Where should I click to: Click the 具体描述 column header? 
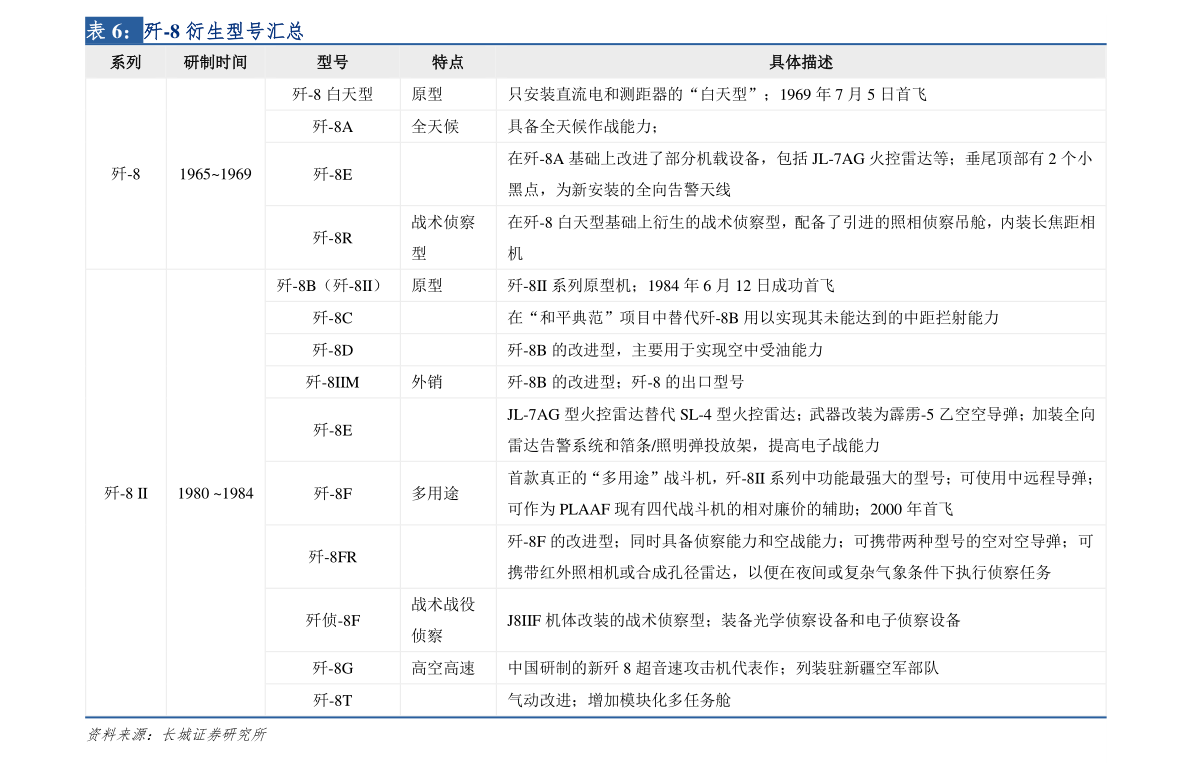pyautogui.click(x=801, y=62)
